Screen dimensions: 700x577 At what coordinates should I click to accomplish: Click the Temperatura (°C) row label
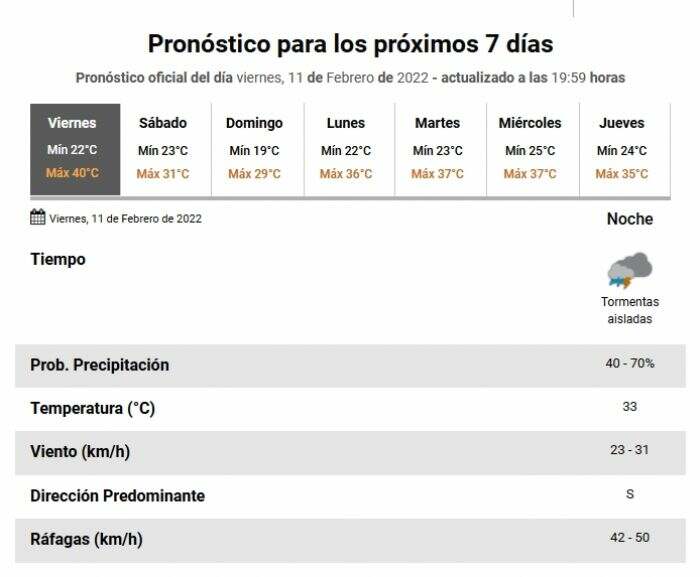[x=92, y=408]
